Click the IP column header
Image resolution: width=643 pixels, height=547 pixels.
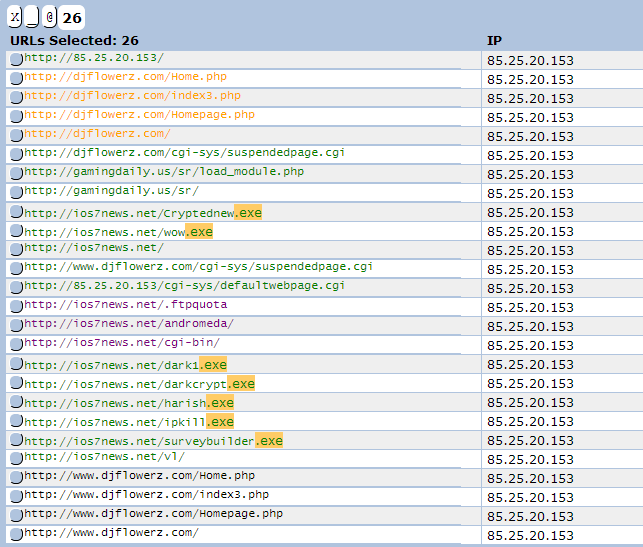click(494, 41)
